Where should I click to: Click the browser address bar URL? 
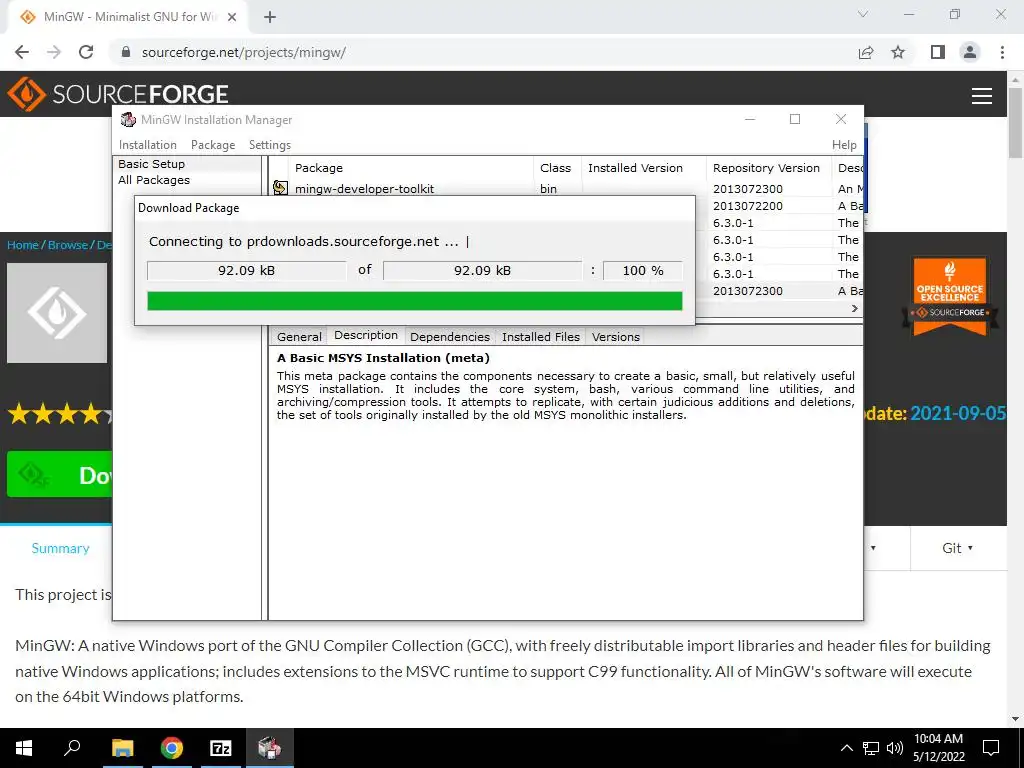[244, 52]
